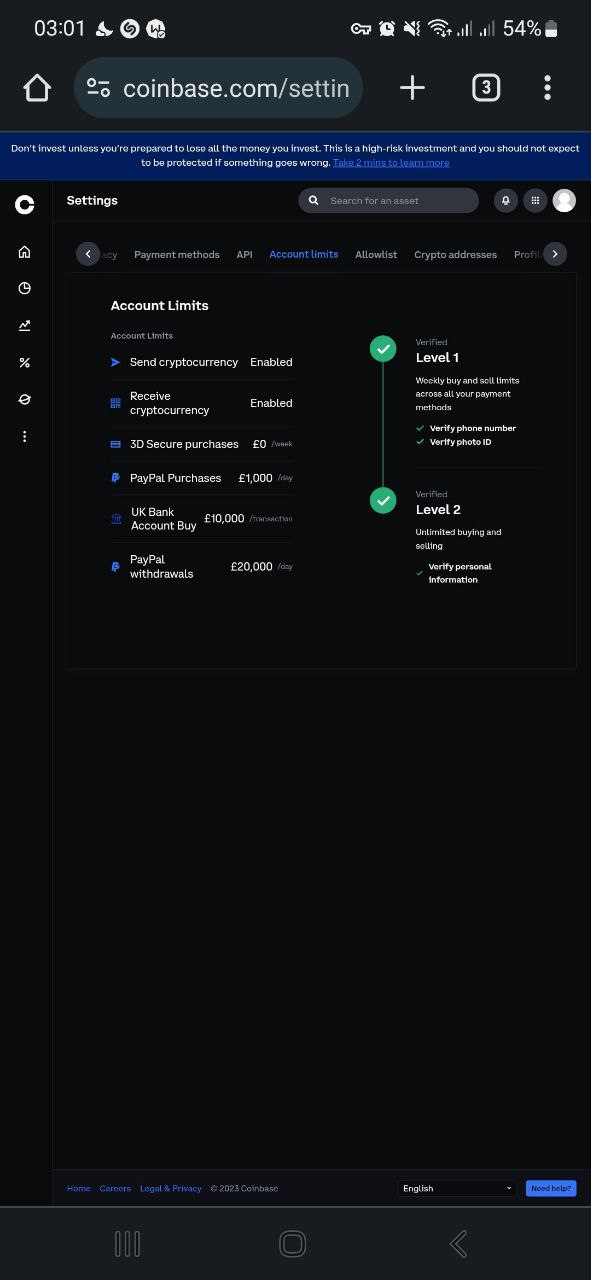Follow the Take 2 mins to learn more link
Viewport: 591px width, 1280px height.
pyautogui.click(x=391, y=162)
